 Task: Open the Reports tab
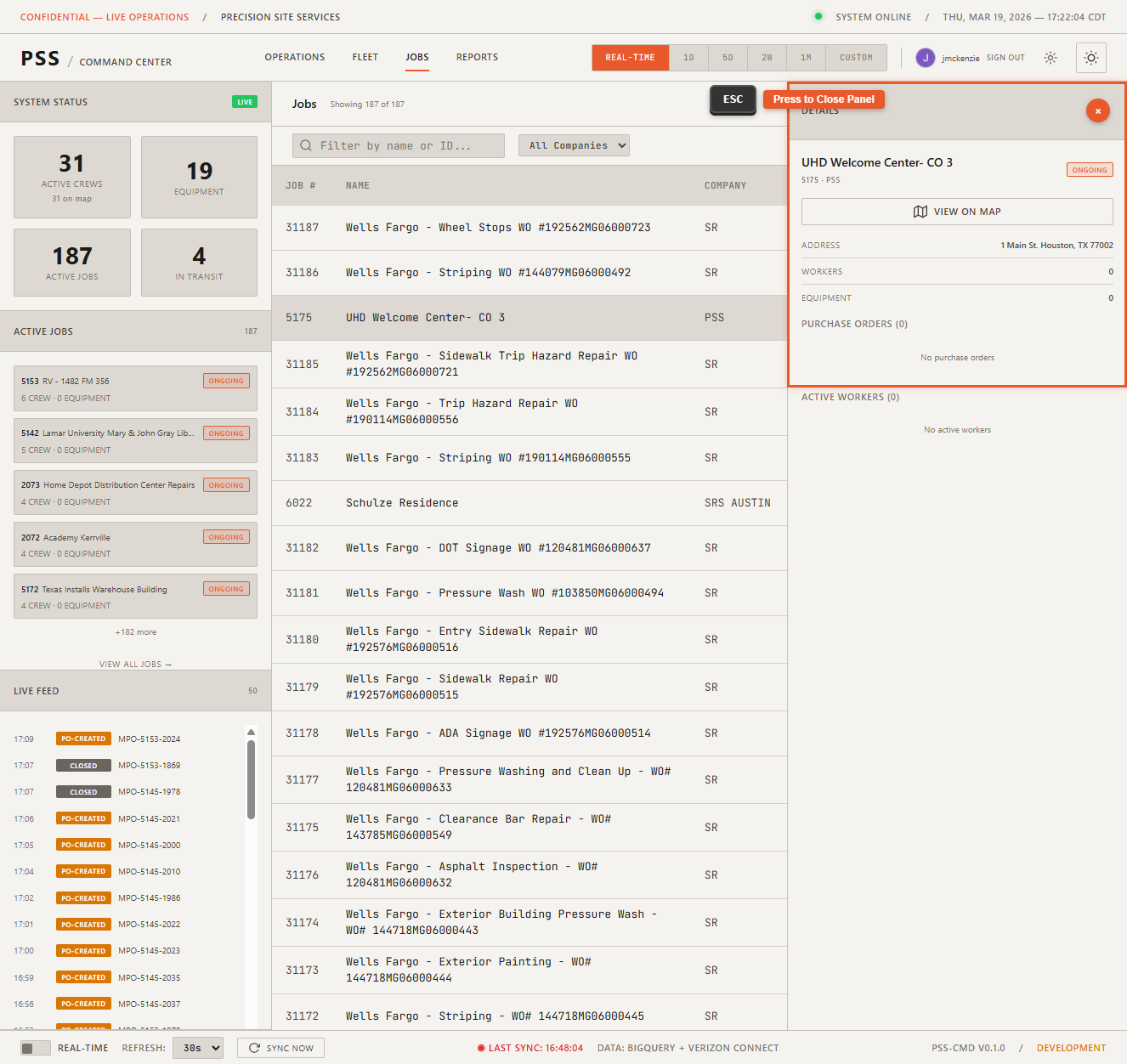pyautogui.click(x=477, y=57)
